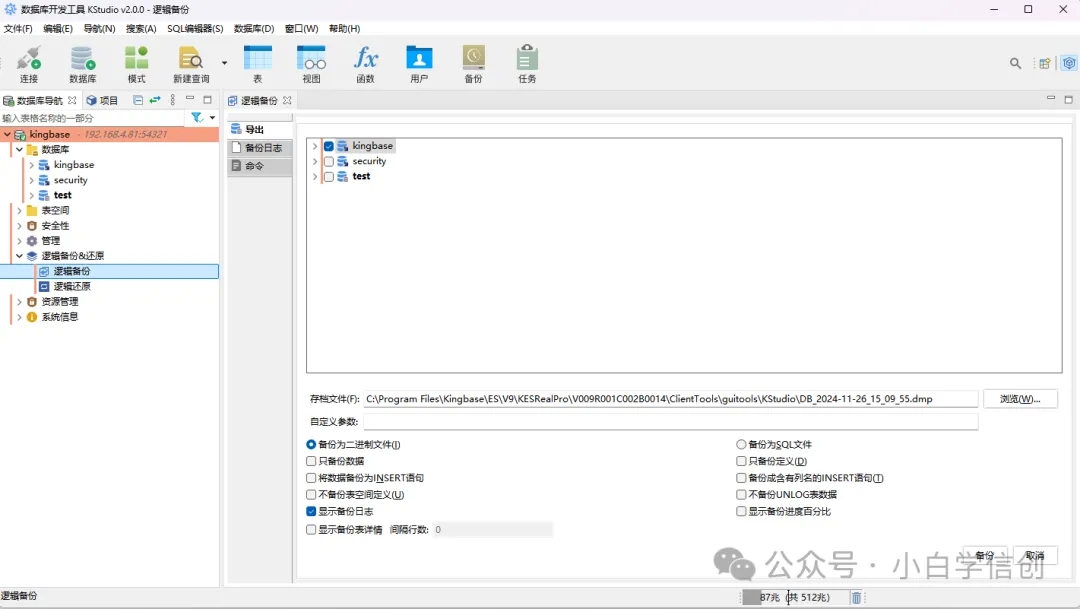
Task: Minimize the 逻辑备份 editor area
Action: (x=1051, y=99)
